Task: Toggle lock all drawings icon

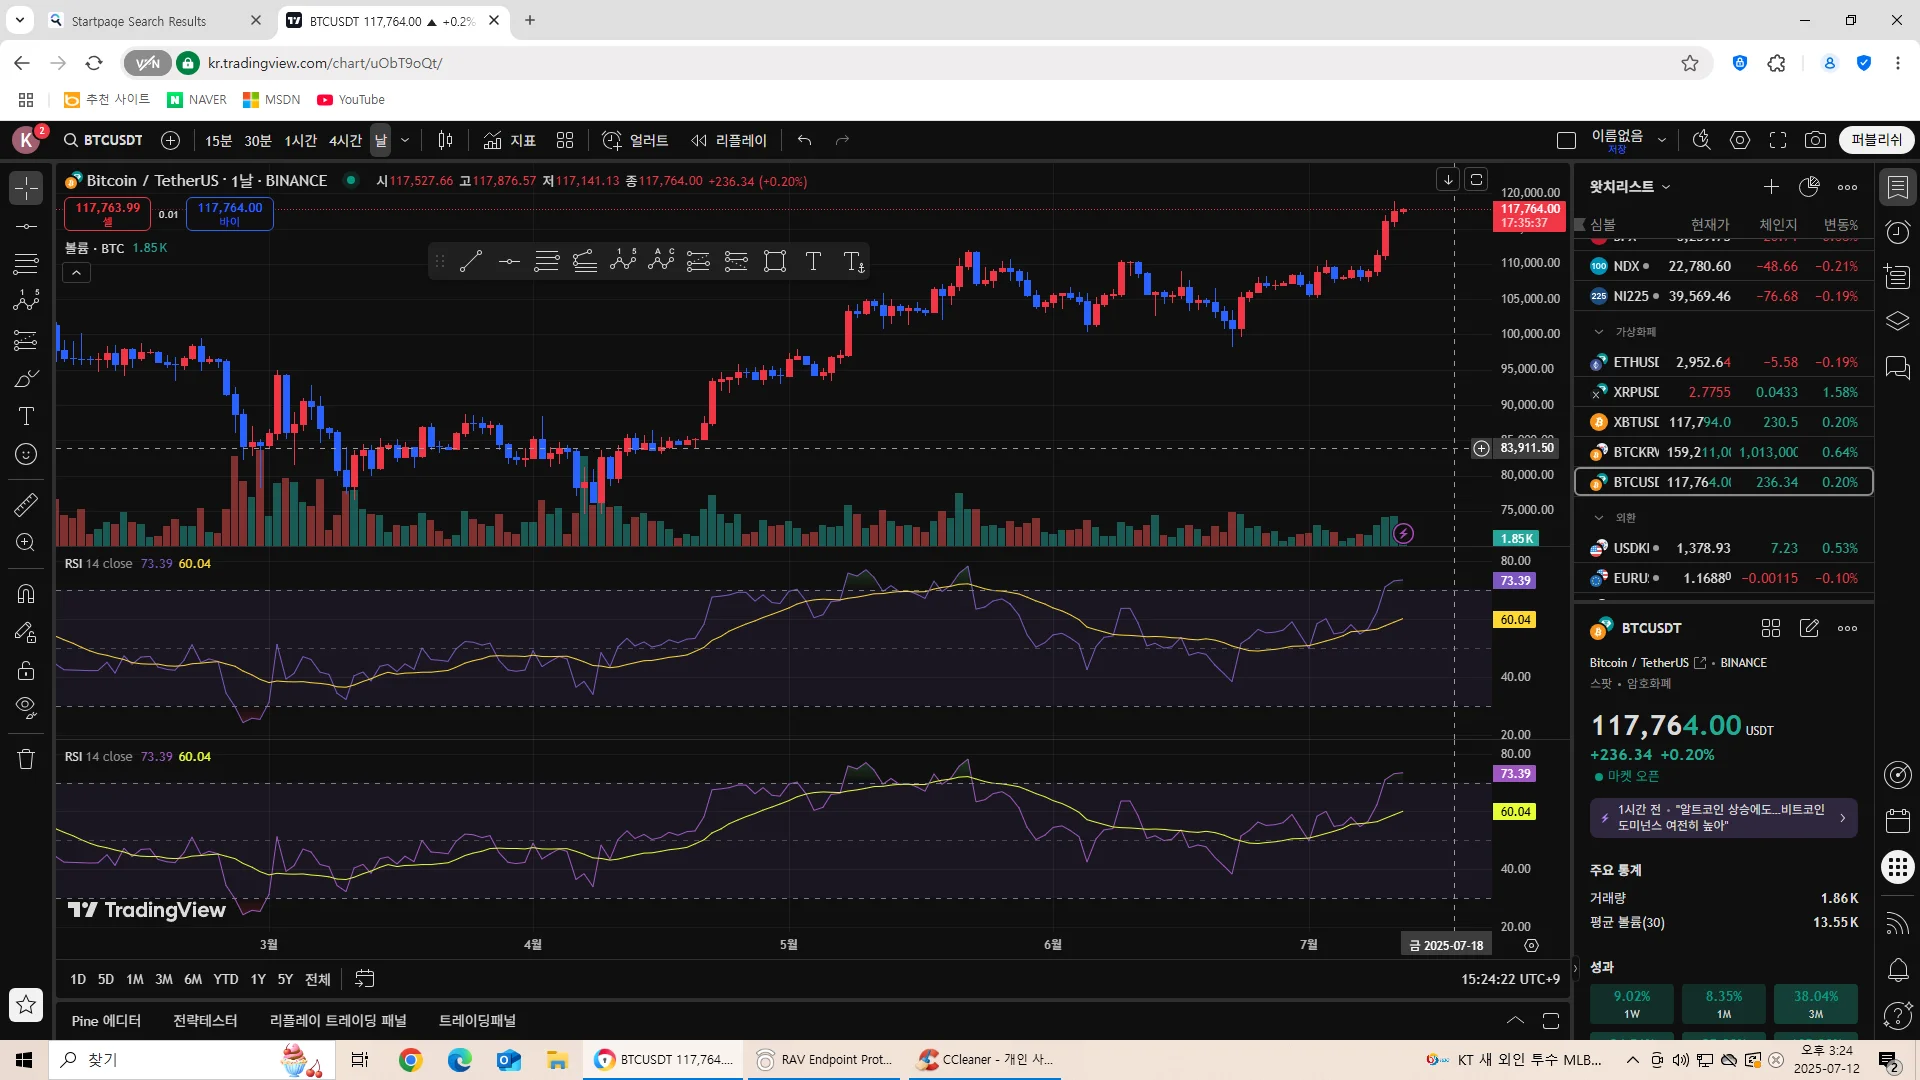Action: click(x=26, y=670)
